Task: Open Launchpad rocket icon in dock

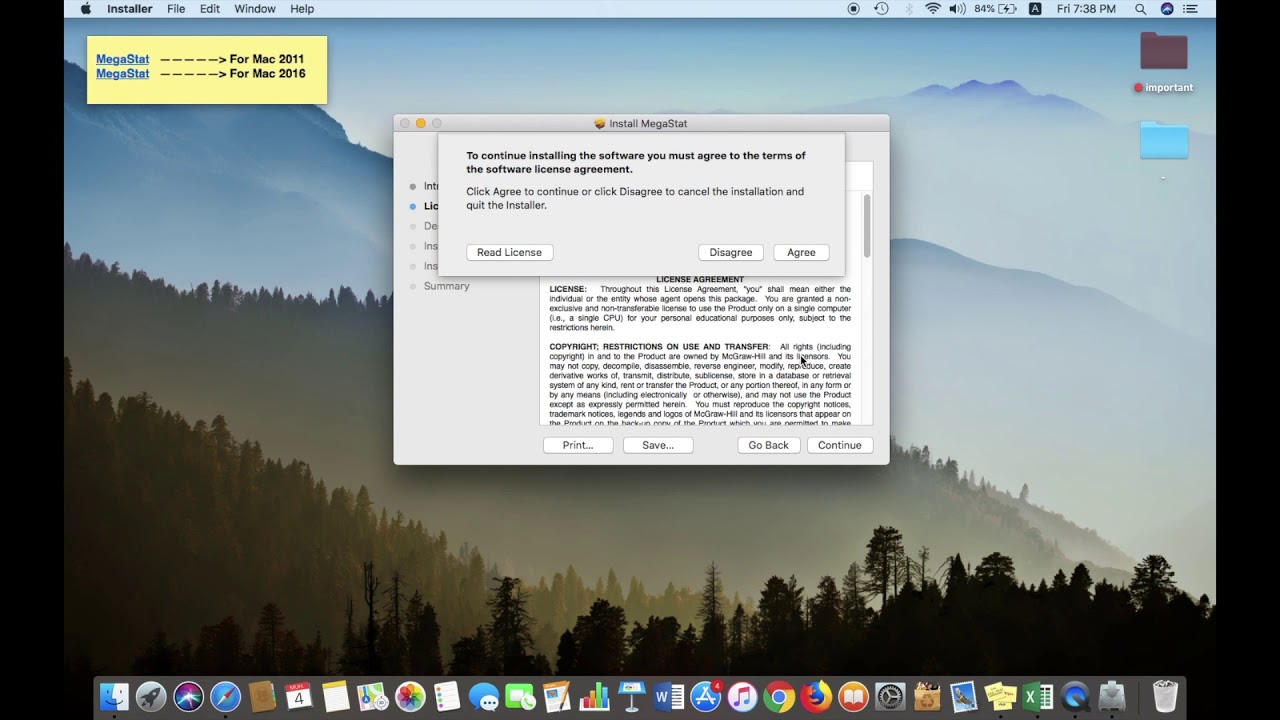Action: click(151, 696)
